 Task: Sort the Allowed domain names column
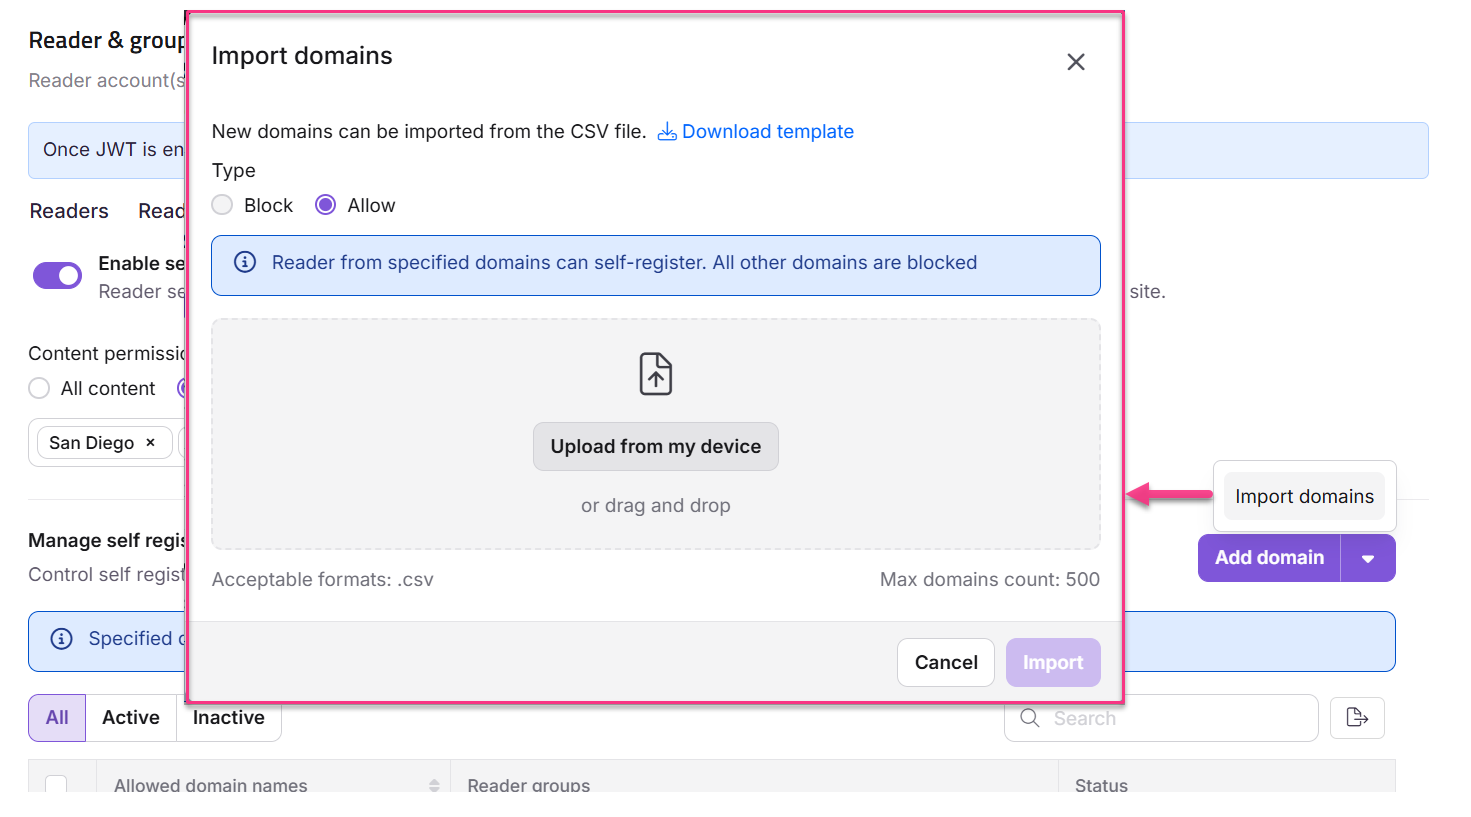point(434,786)
